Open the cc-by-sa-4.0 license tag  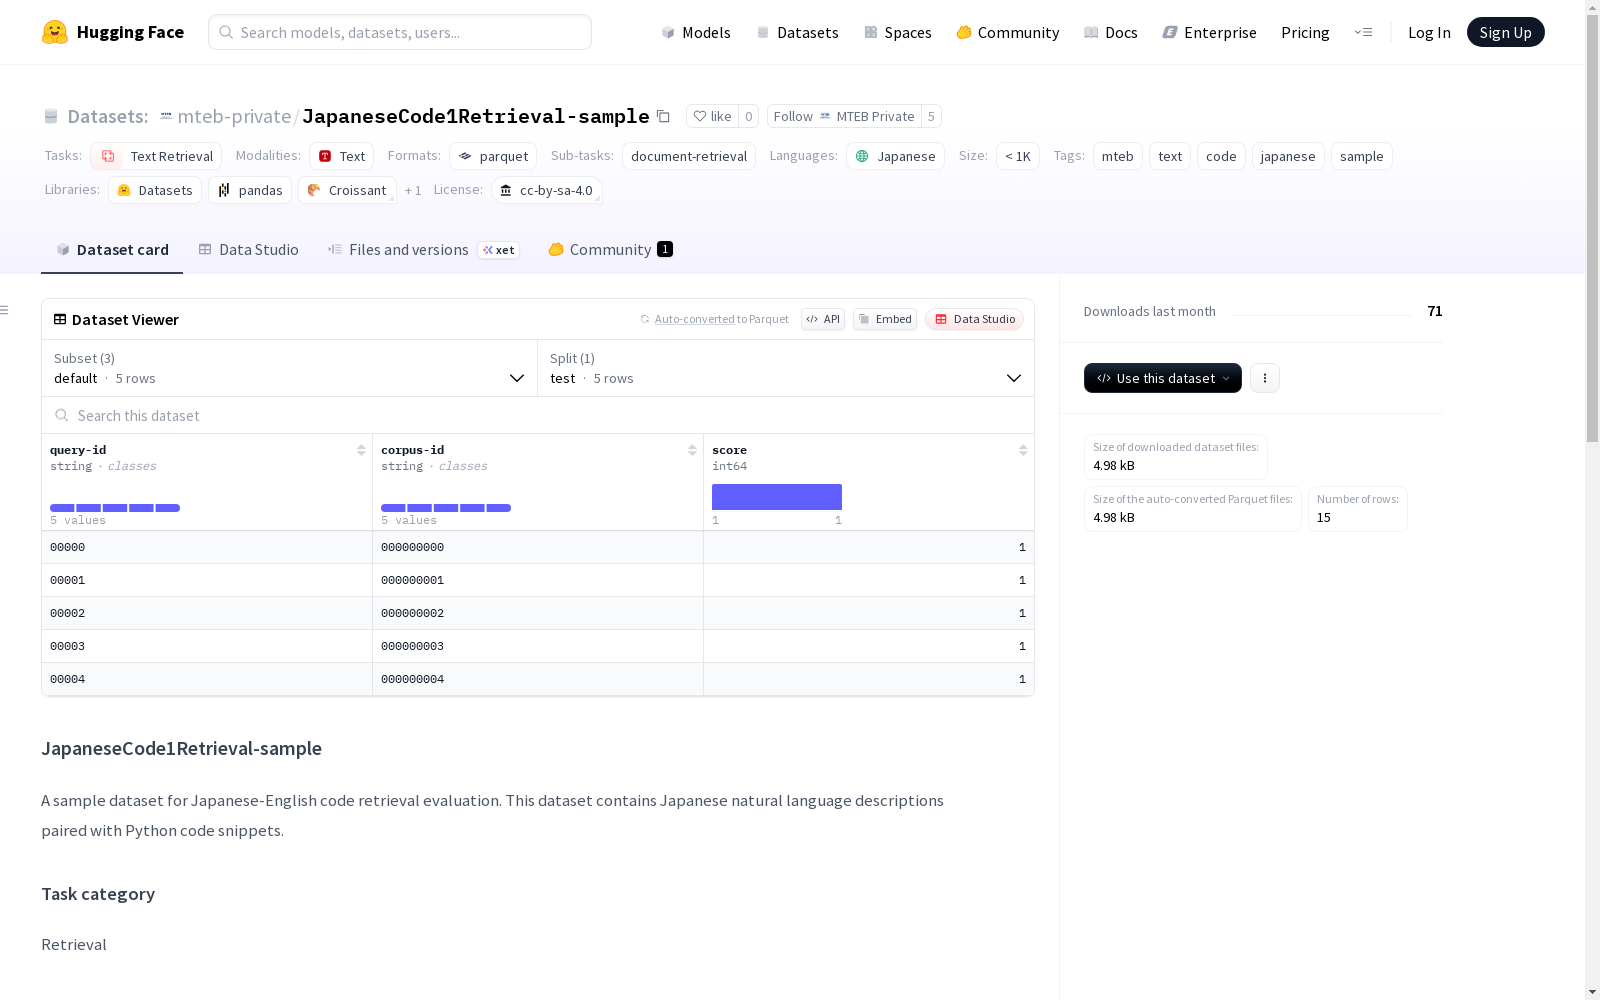click(x=547, y=190)
